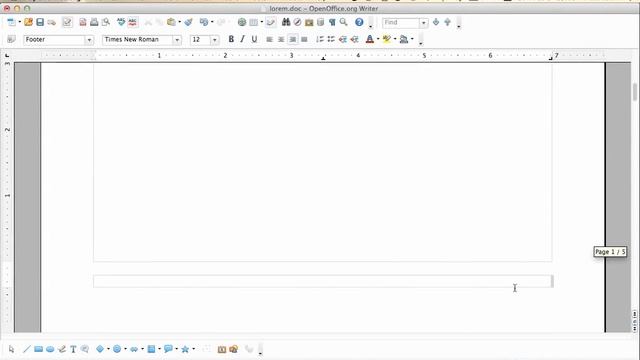Toggle Underline formatting
This screenshot has height=360, width=640.
[x=254, y=39]
